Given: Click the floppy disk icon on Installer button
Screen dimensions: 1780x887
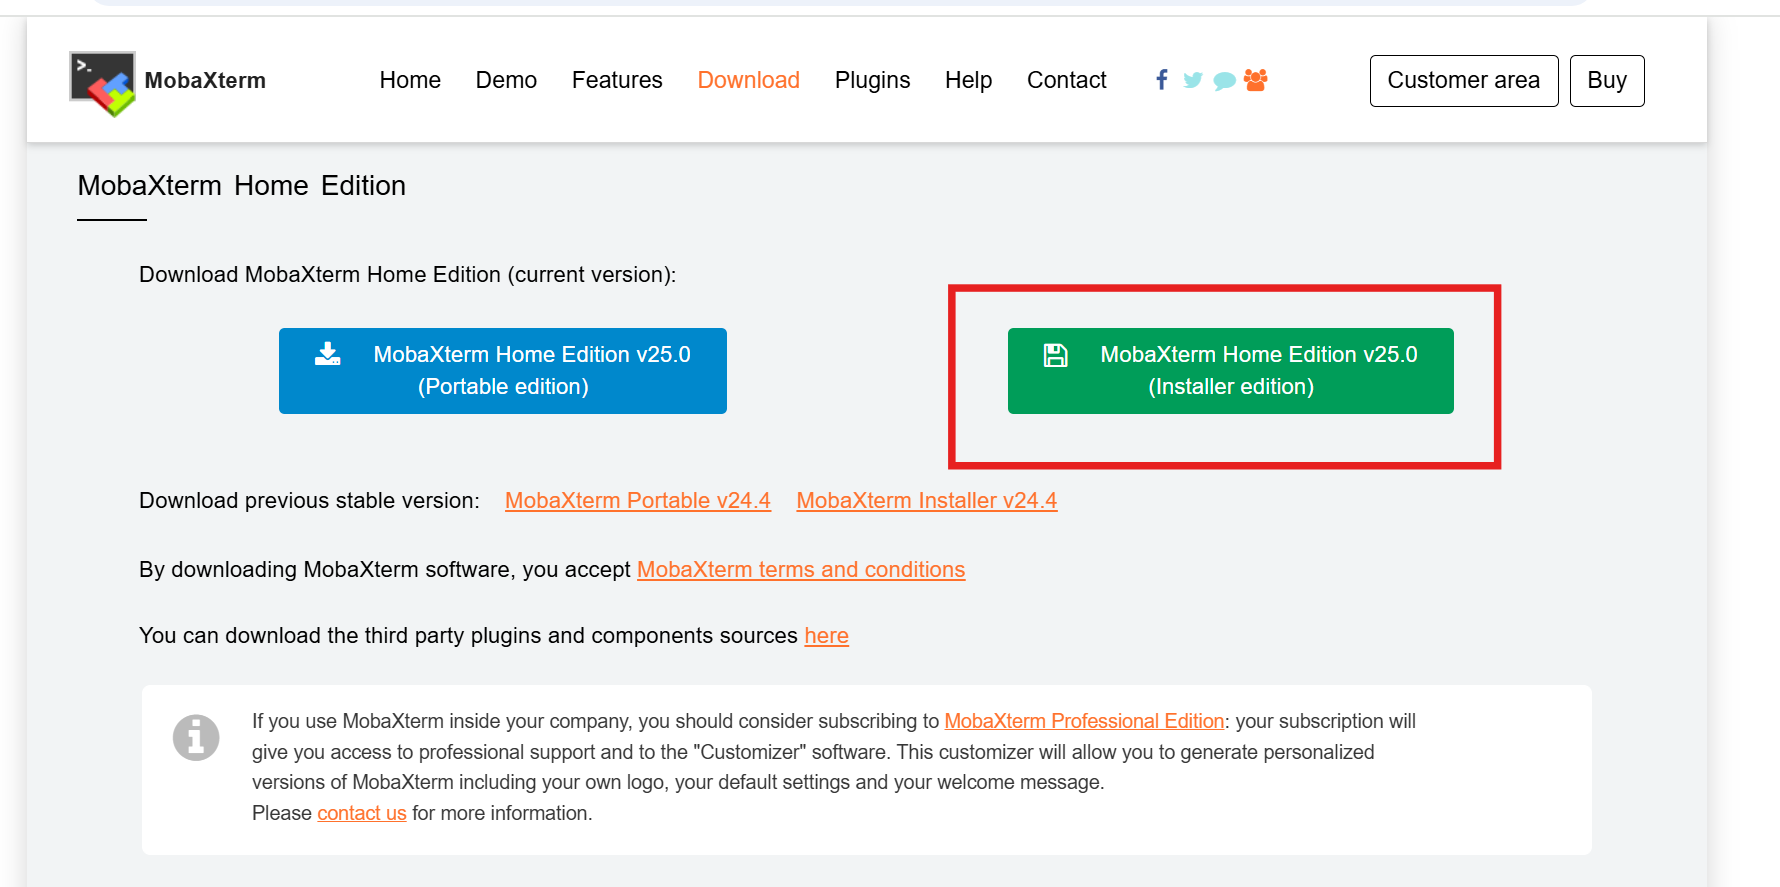Looking at the screenshot, I should pos(1056,355).
